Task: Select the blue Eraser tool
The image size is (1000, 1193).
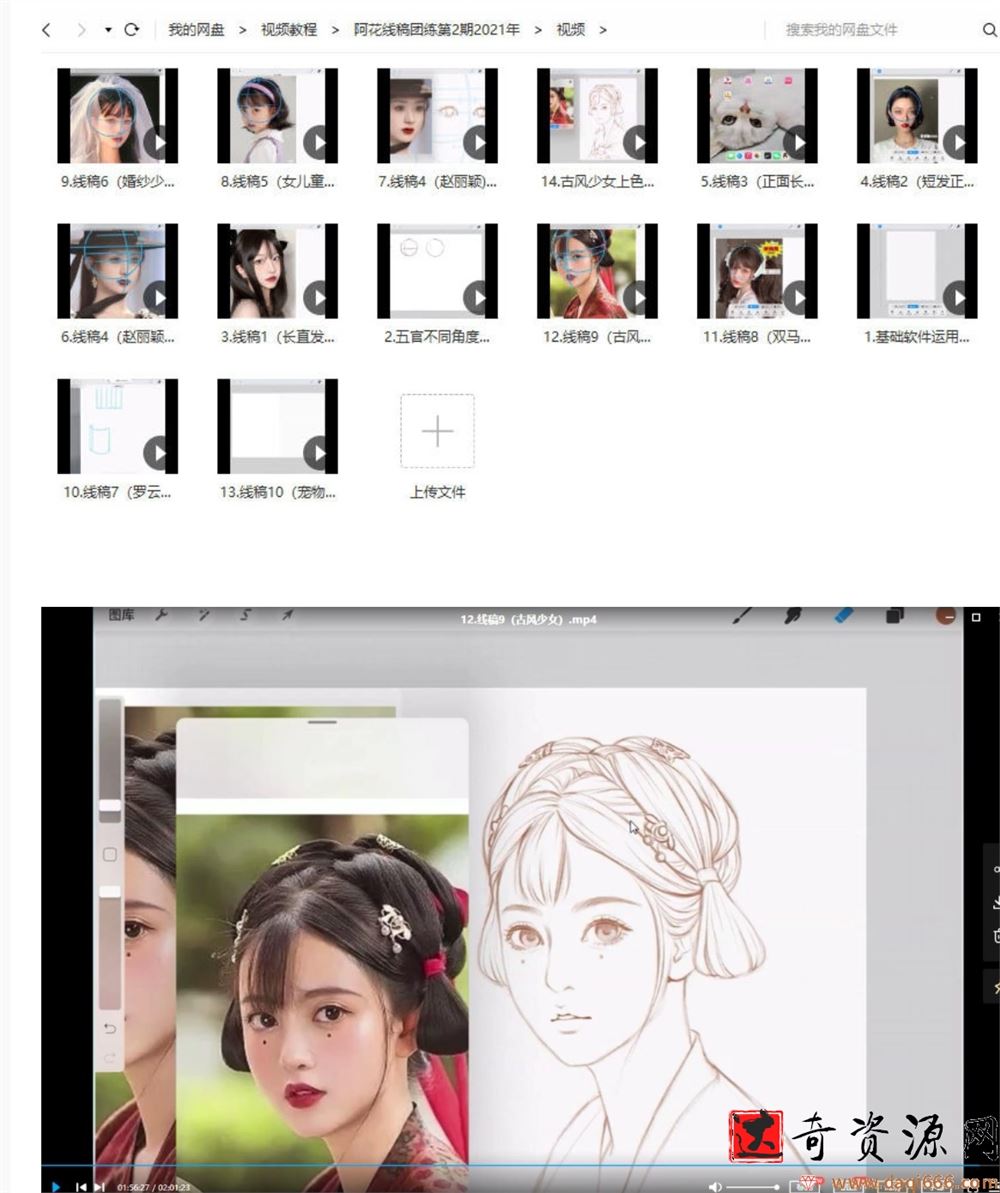Action: click(x=843, y=615)
